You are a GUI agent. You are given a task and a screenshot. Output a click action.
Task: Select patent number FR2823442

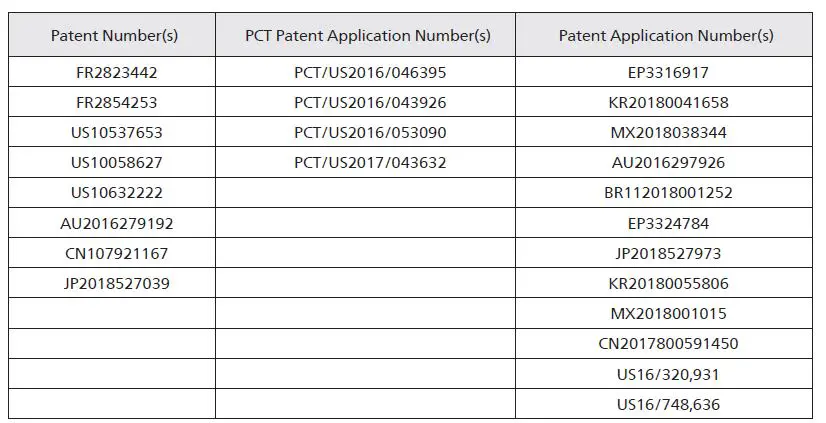coord(116,73)
